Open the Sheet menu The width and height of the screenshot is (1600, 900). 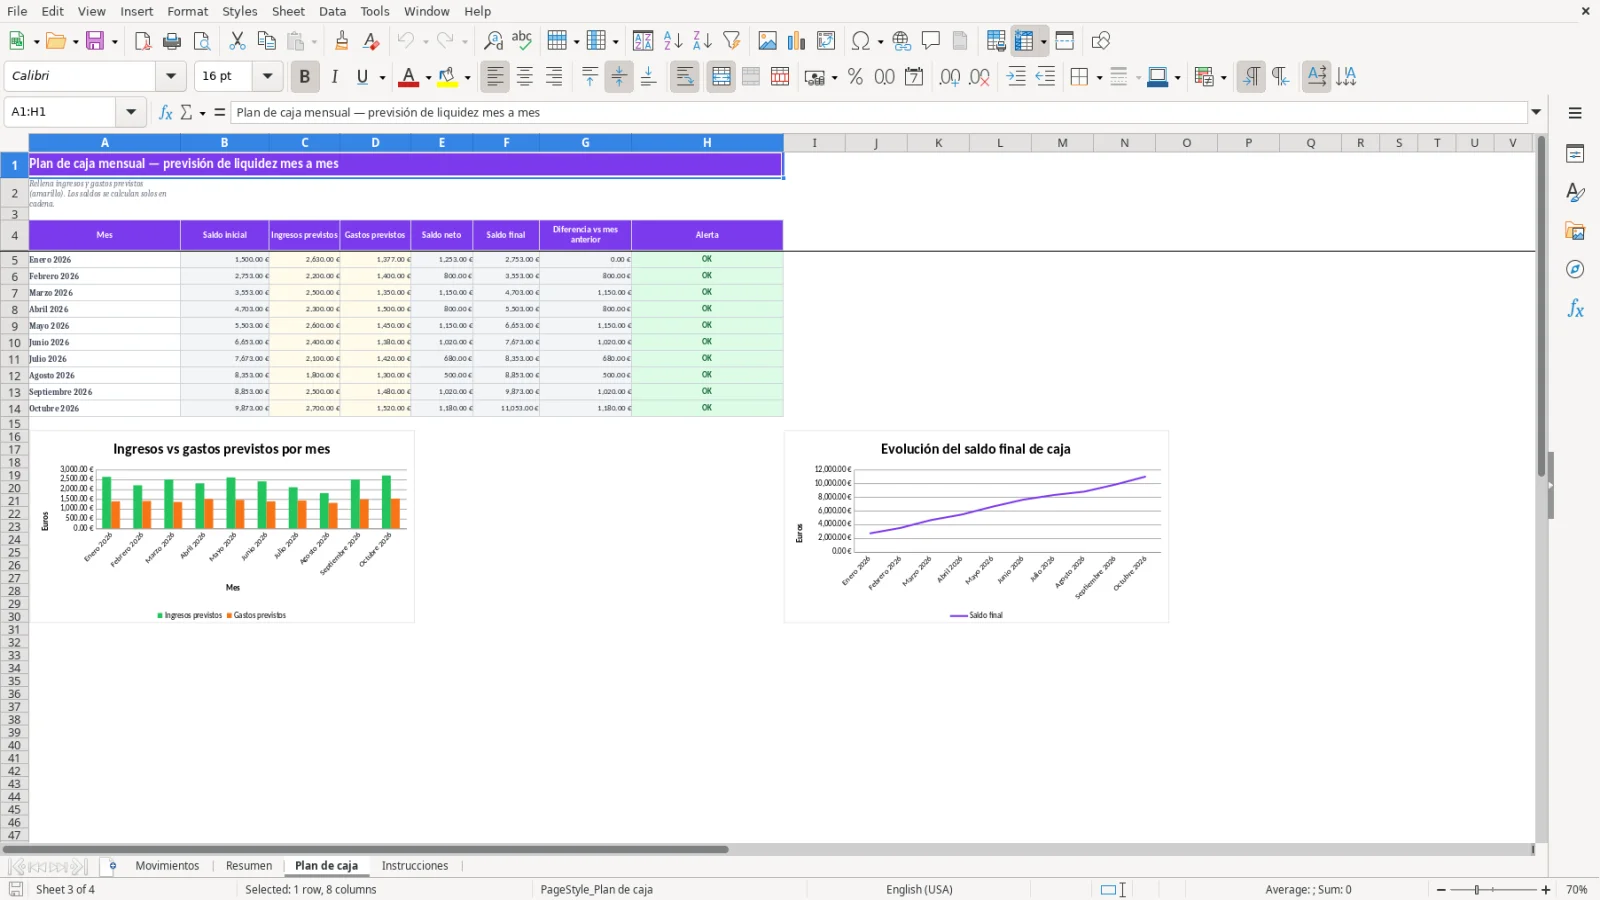pyautogui.click(x=288, y=11)
